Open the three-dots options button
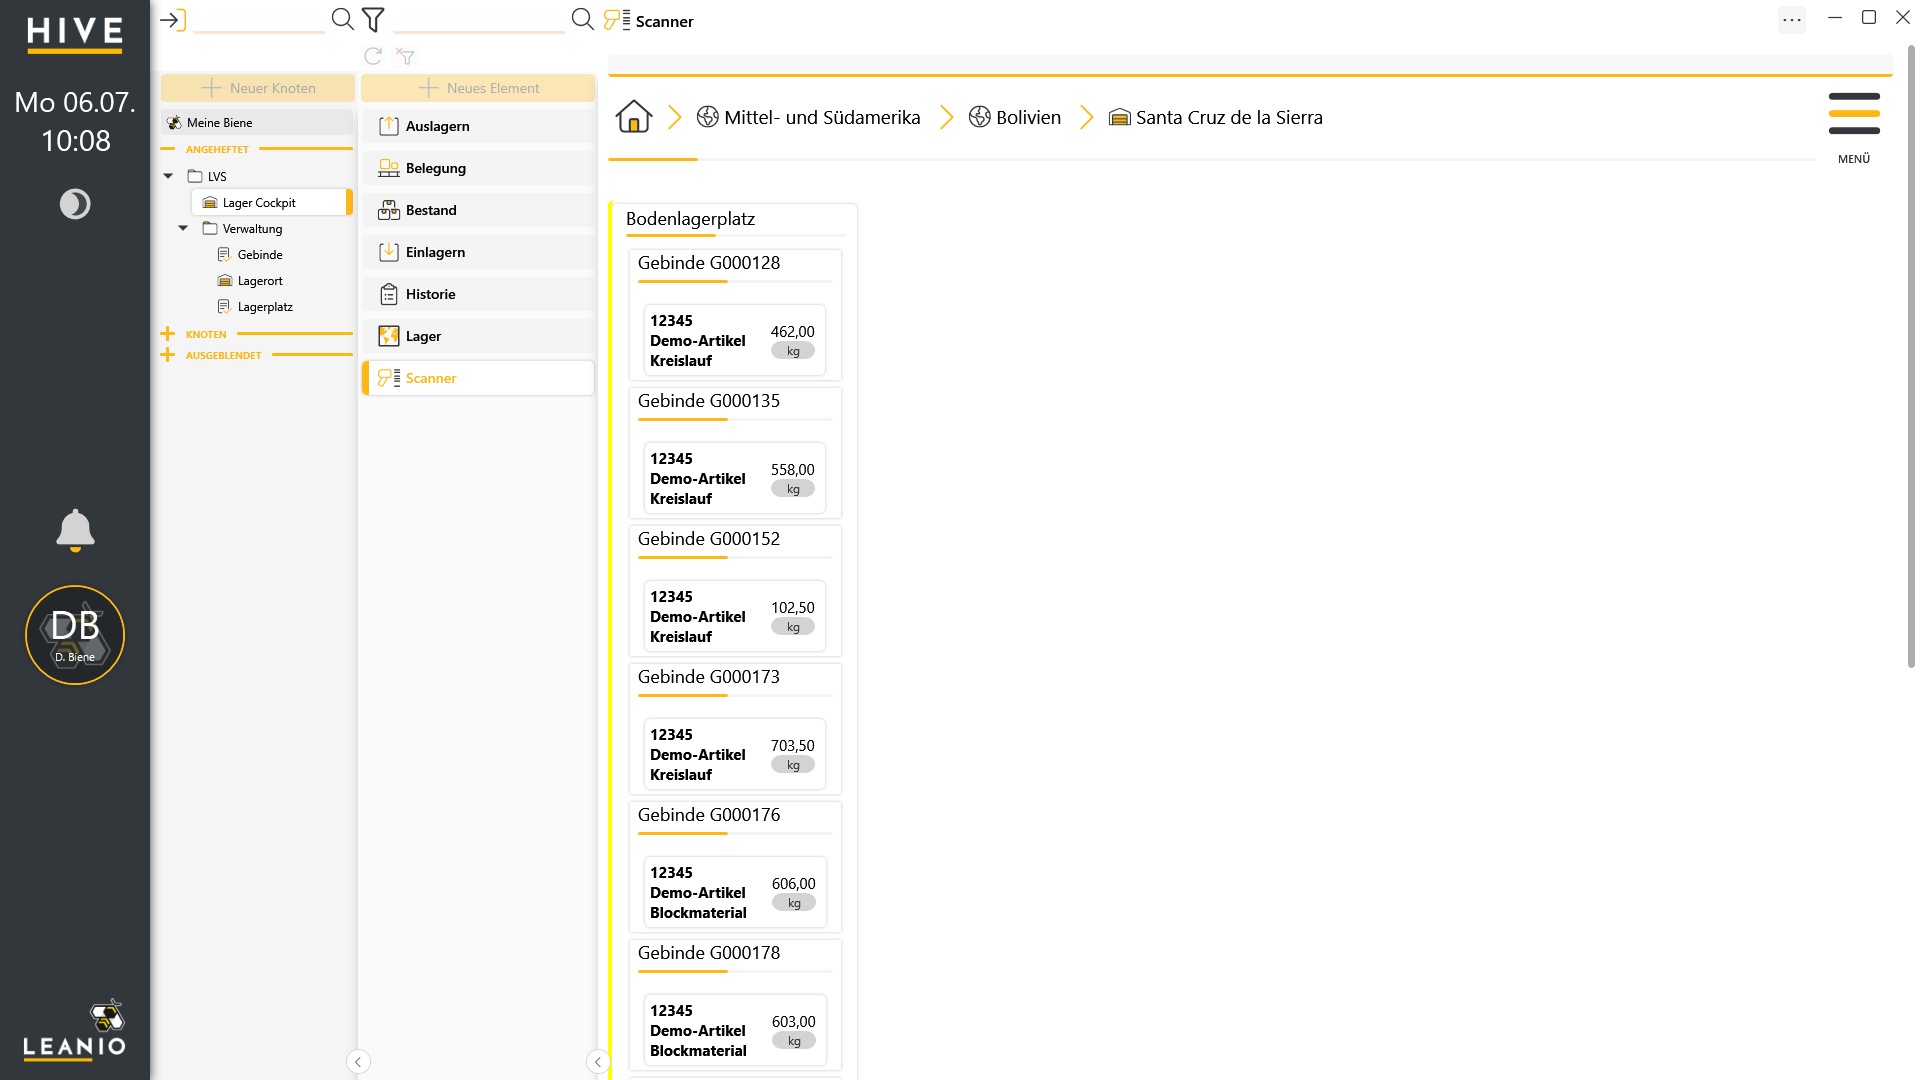 tap(1792, 19)
